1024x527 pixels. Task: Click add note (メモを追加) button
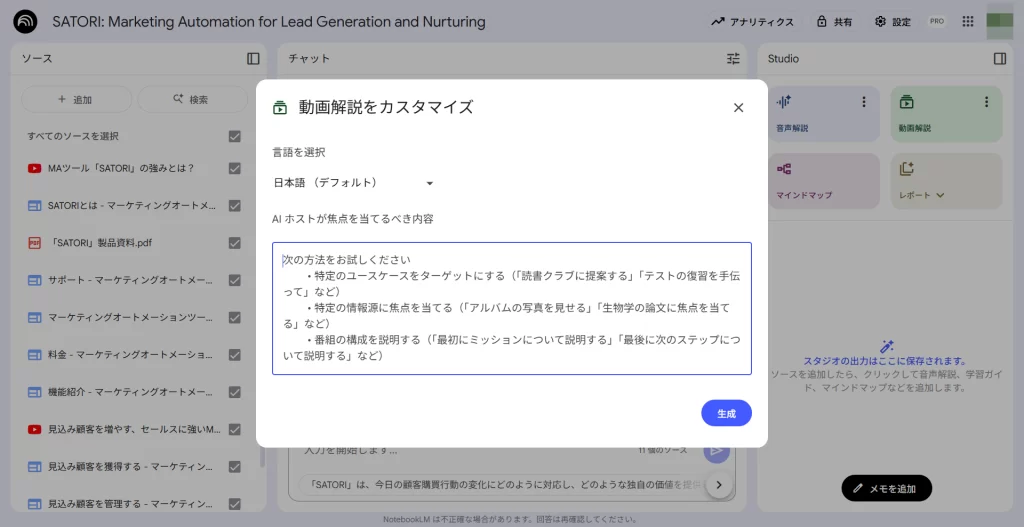pos(886,488)
